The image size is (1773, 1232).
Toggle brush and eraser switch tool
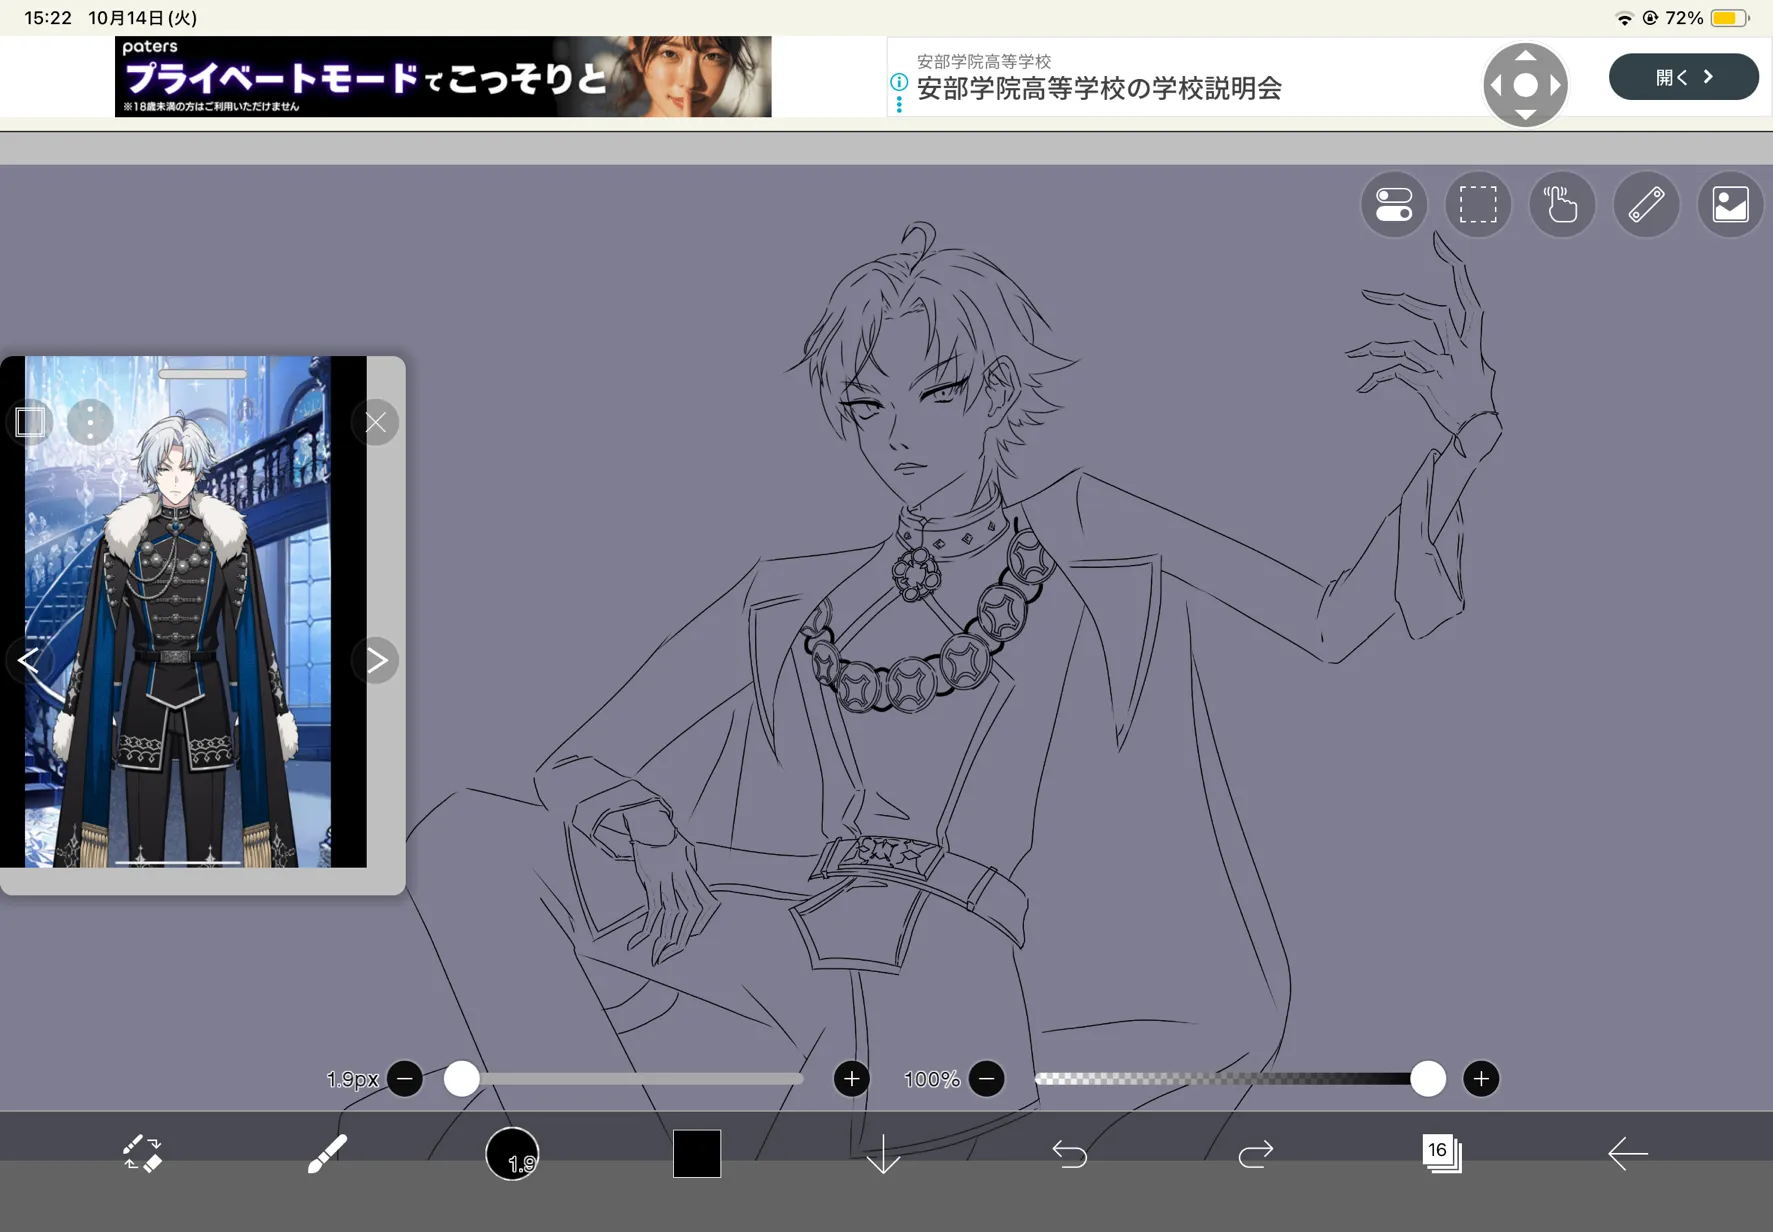(x=142, y=1154)
